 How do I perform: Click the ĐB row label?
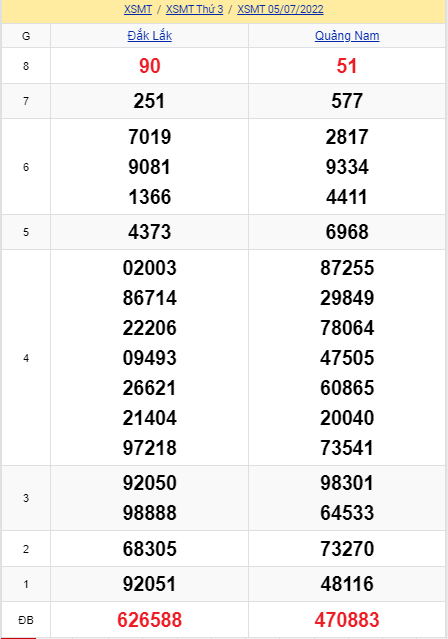[x=26, y=620]
